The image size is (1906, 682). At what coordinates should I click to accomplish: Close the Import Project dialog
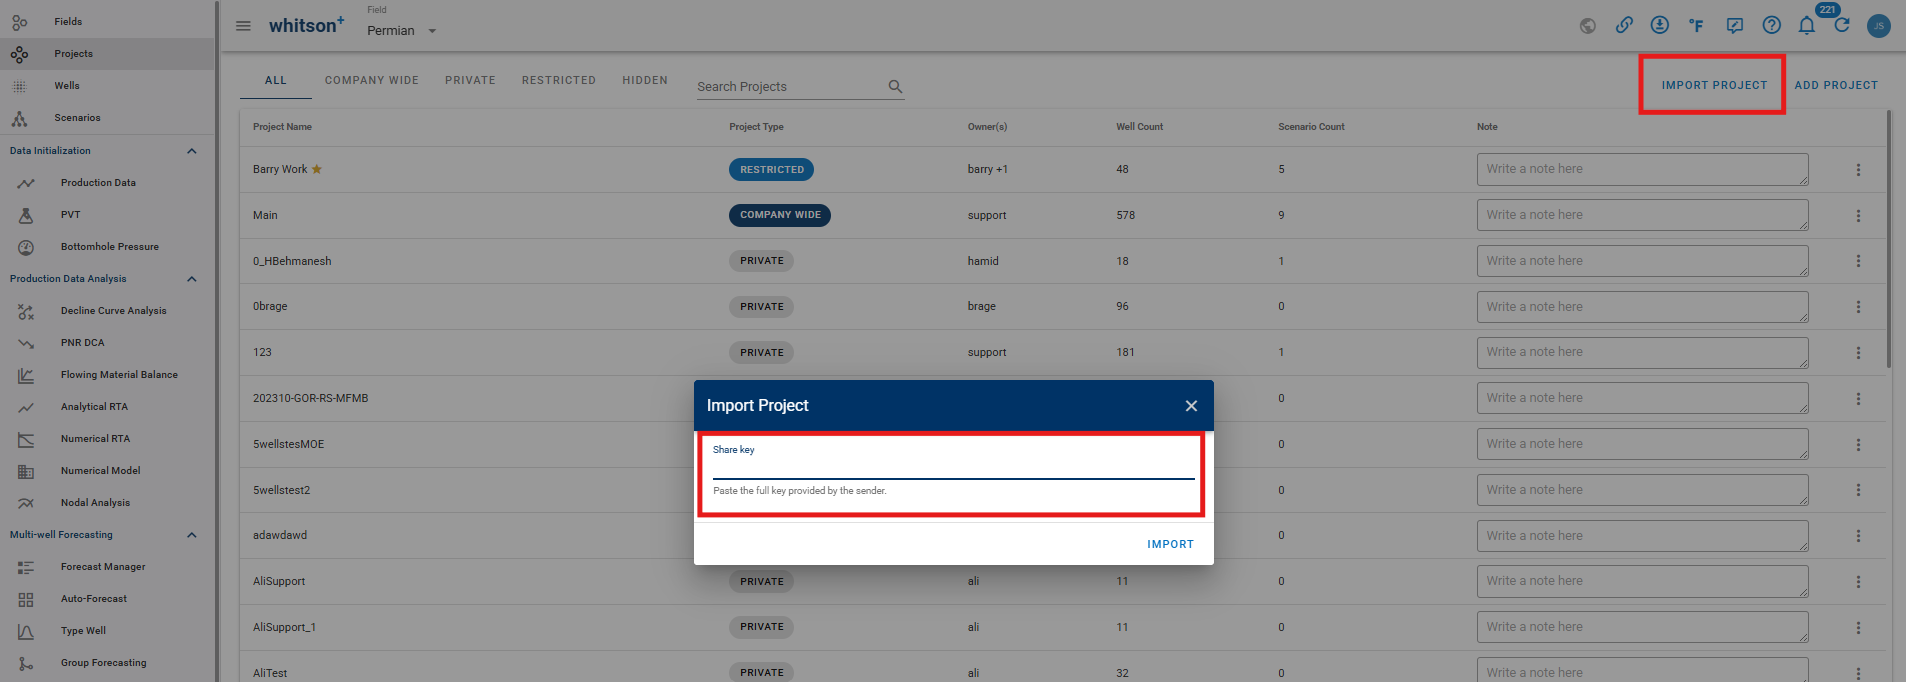[1191, 406]
